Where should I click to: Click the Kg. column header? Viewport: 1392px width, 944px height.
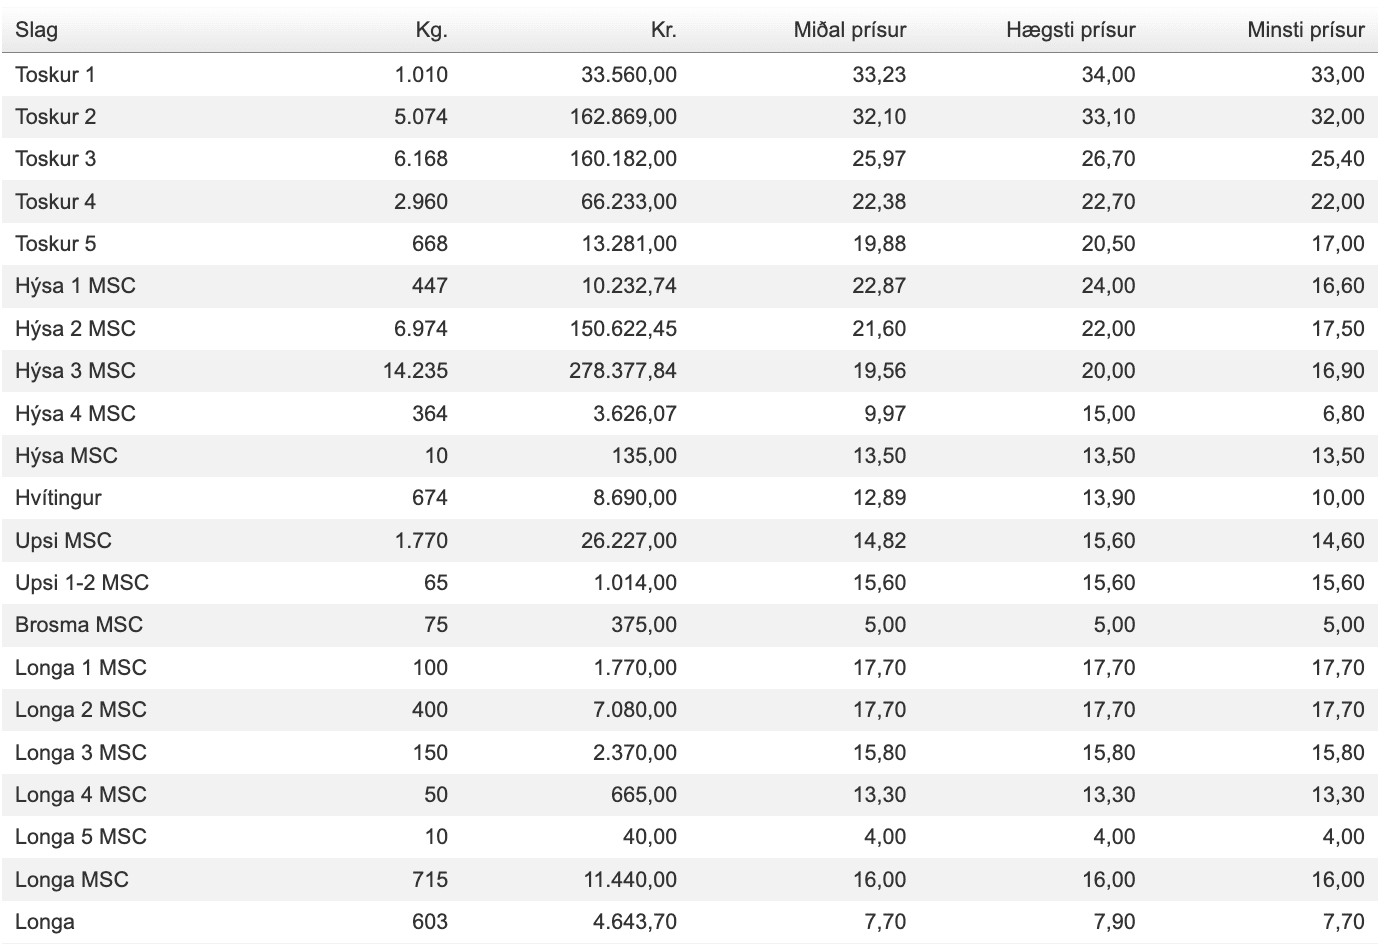tap(431, 30)
